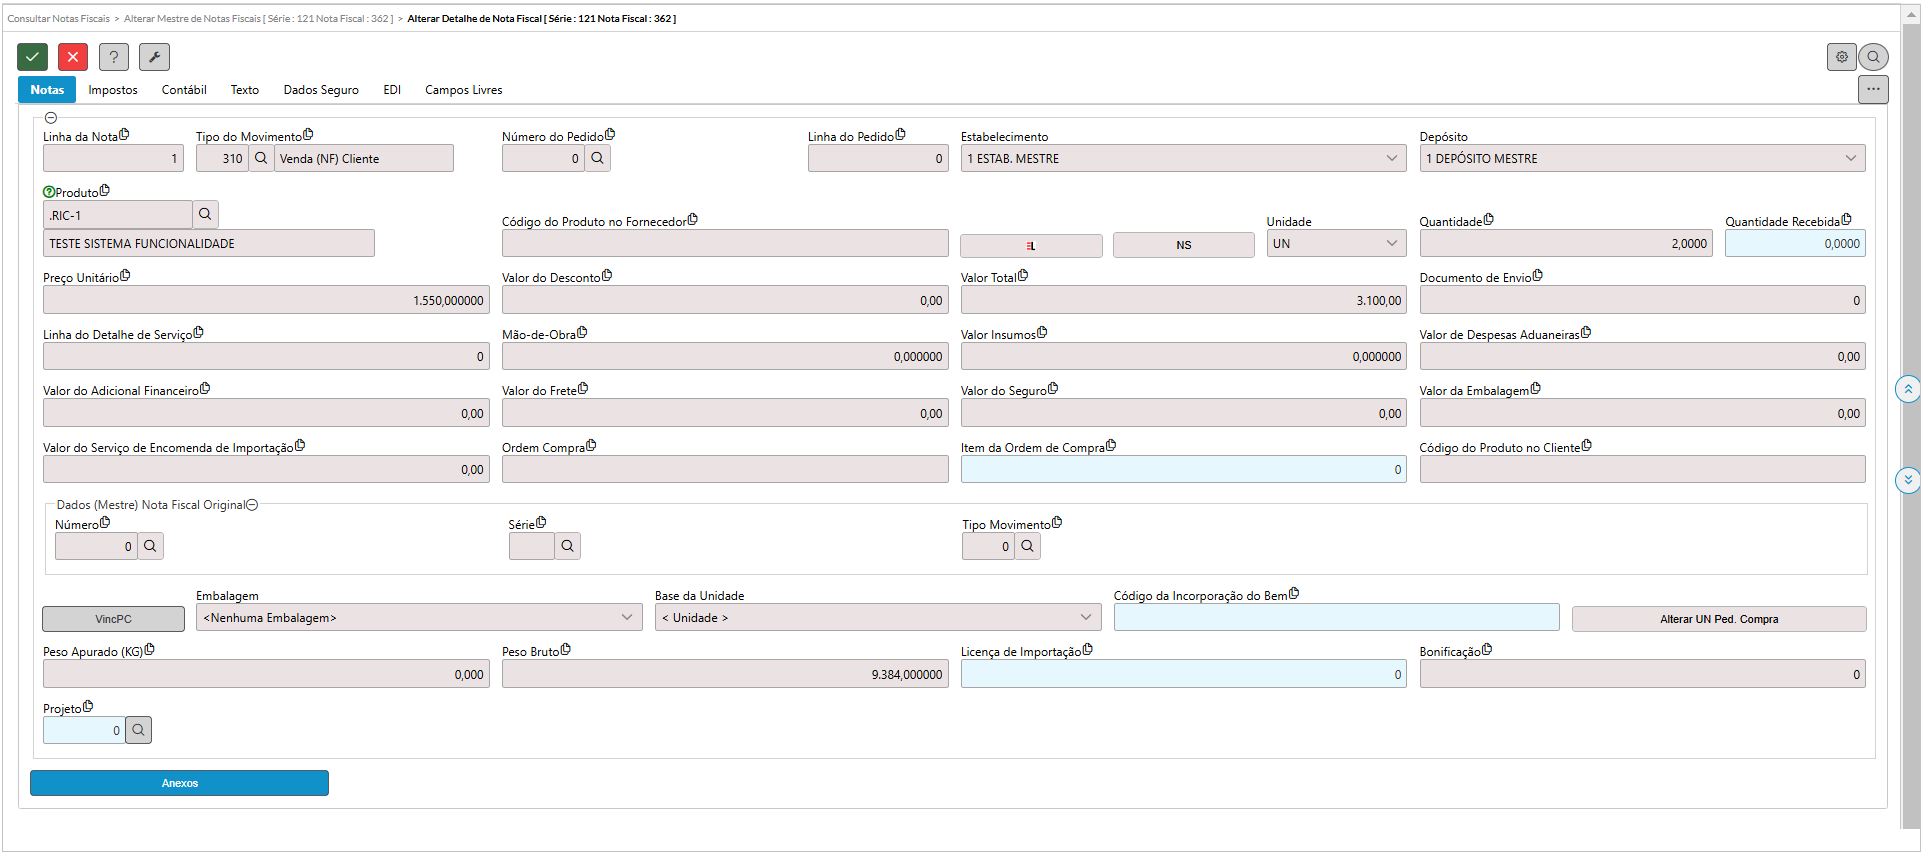Open the Embalagem dropdown
The image size is (1925, 855).
[419, 617]
